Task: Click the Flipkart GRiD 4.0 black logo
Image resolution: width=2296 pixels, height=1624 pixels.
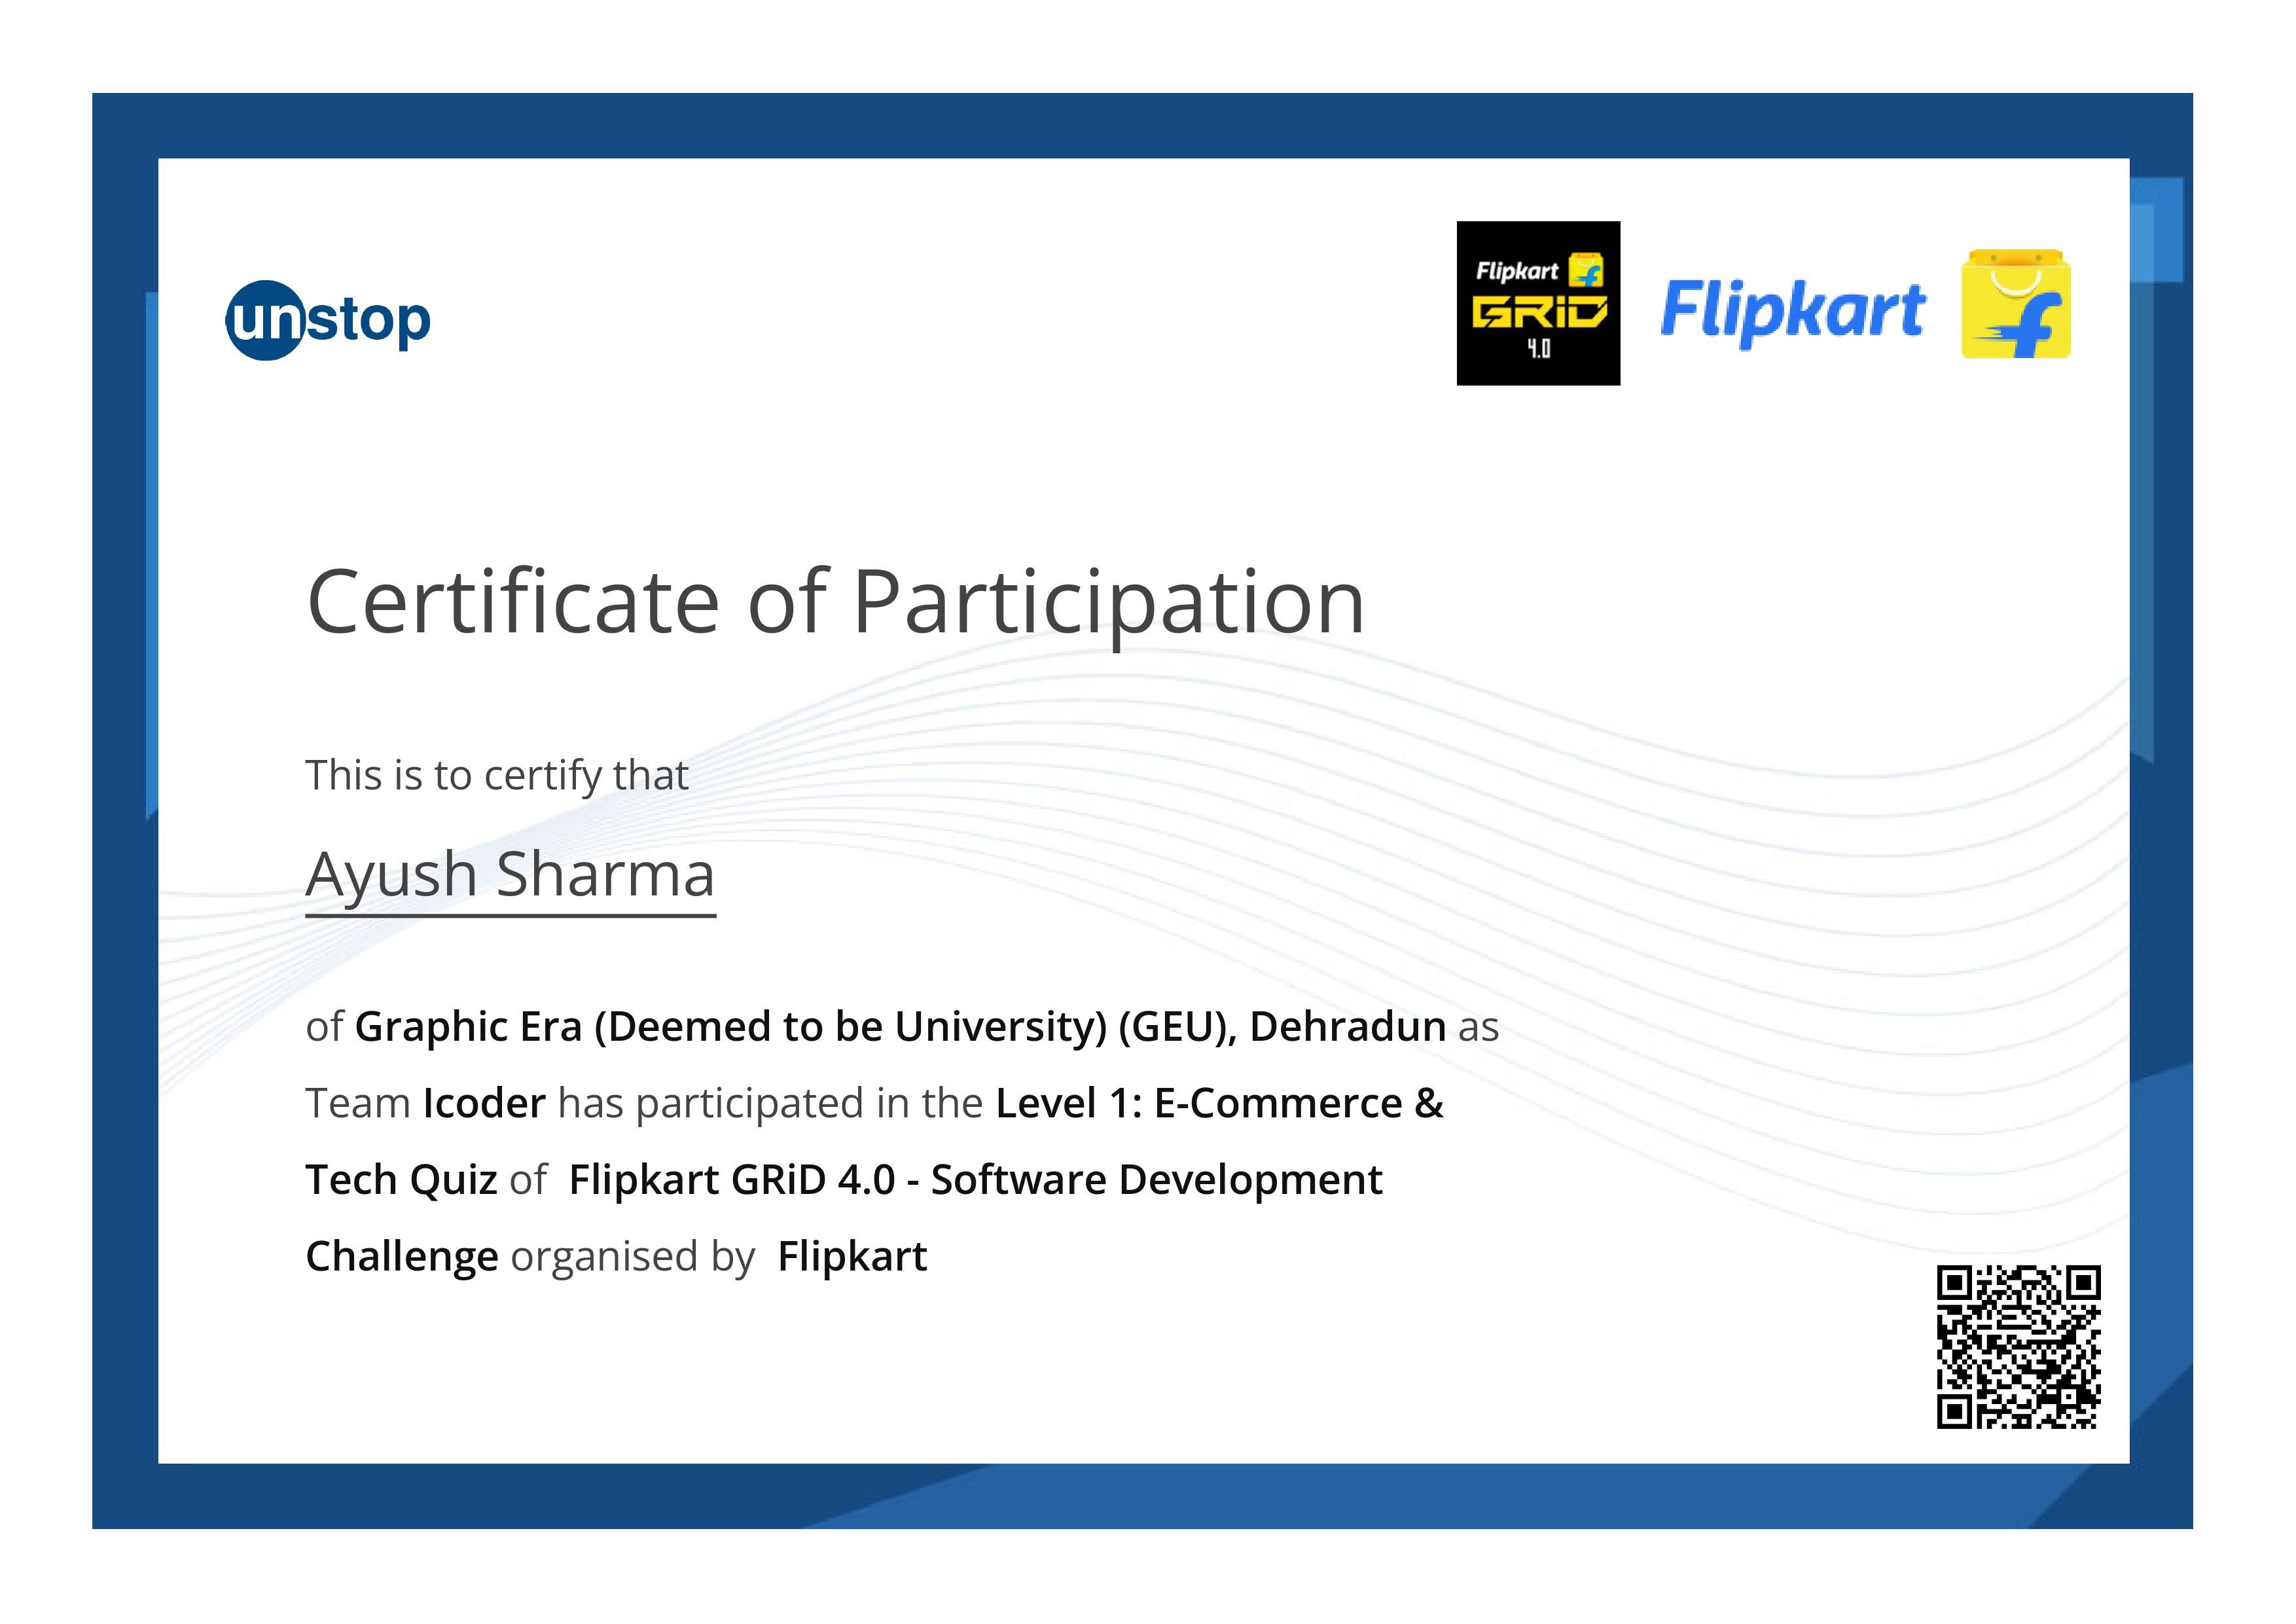Action: [x=1538, y=303]
